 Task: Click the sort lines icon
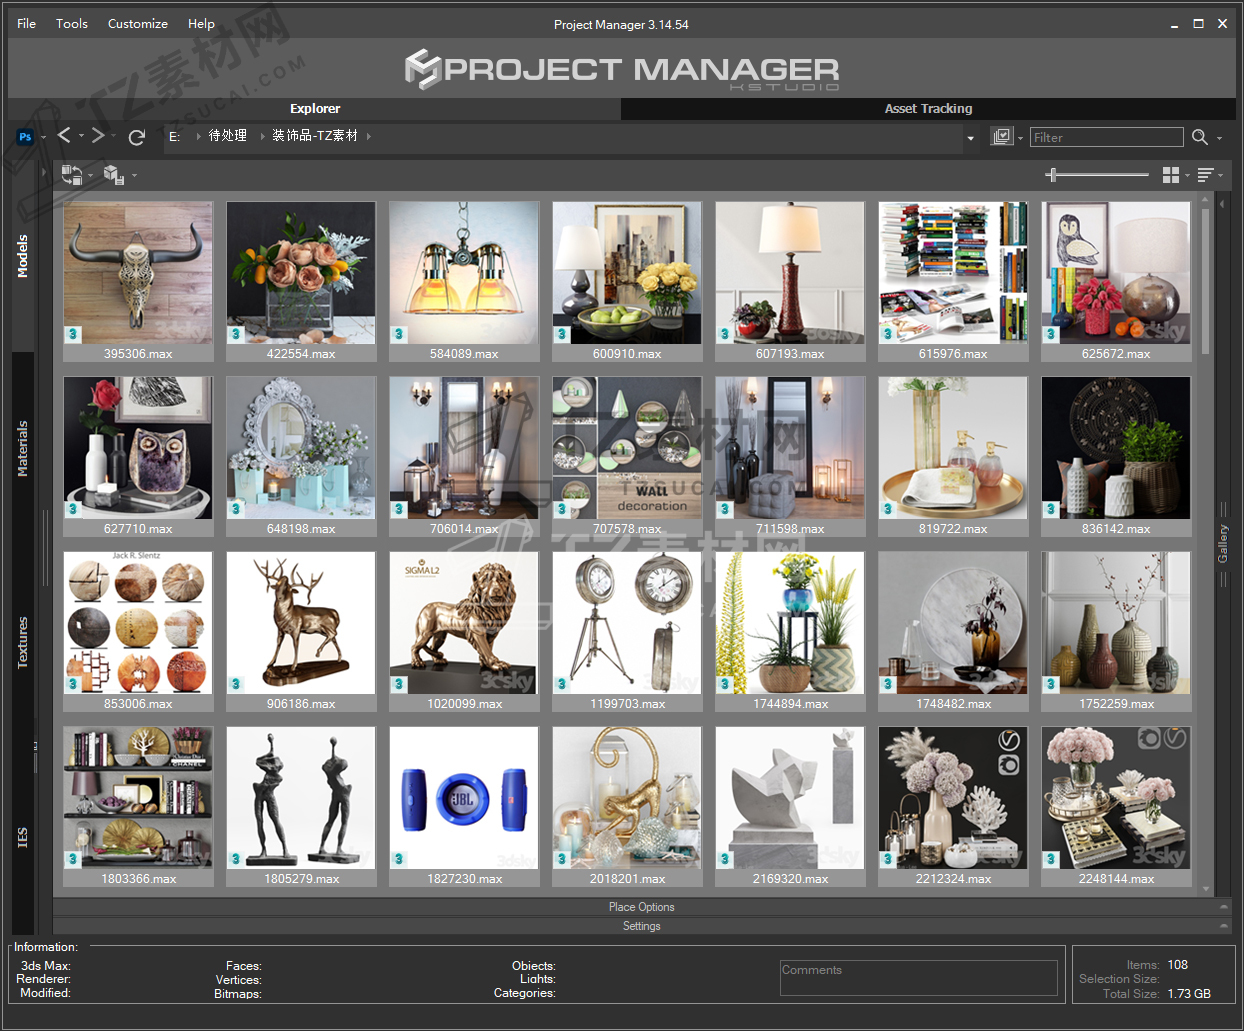pyautogui.click(x=1205, y=175)
